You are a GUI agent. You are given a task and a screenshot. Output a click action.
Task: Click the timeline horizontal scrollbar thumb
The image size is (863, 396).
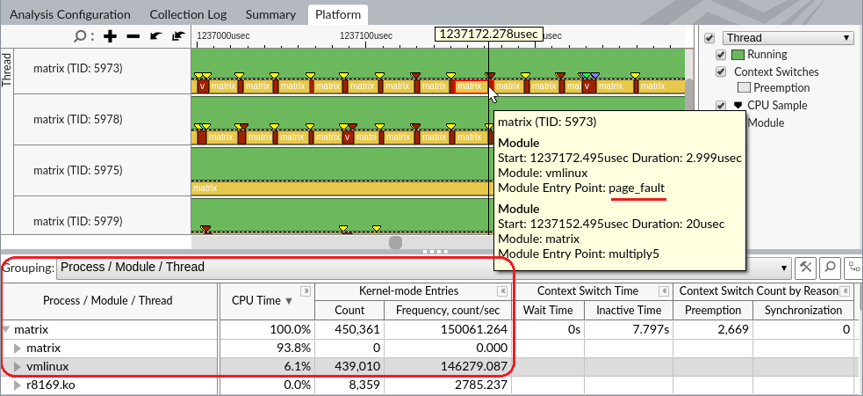395,243
